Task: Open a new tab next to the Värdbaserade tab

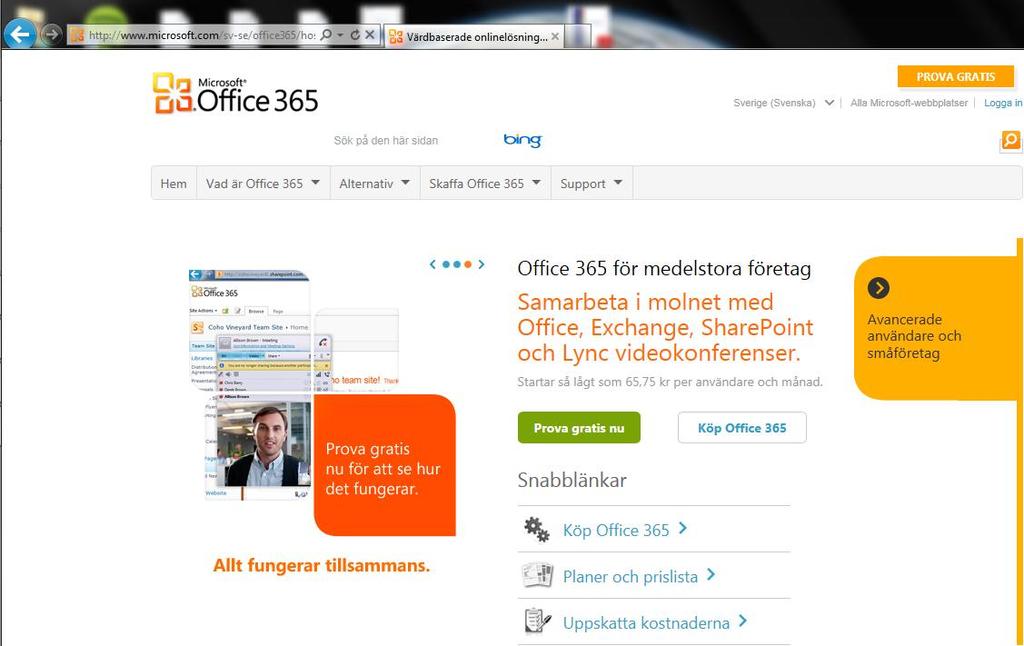Action: (578, 36)
